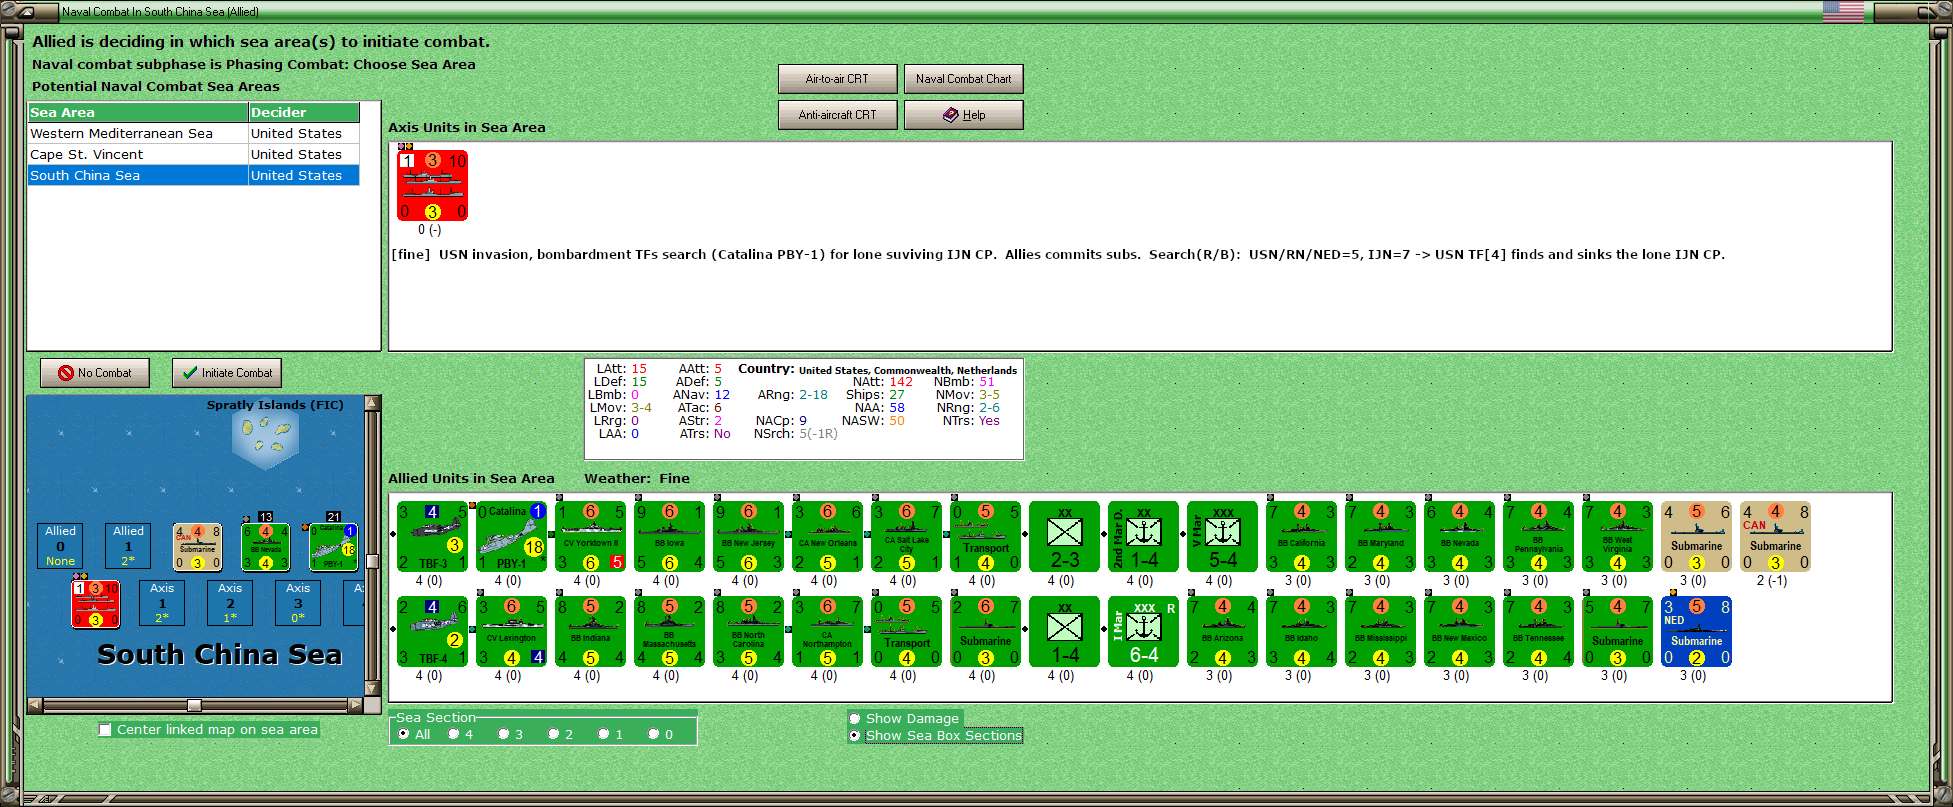Screen dimensions: 1953x807
Task: Filter units to sea section 4
Action: point(454,734)
